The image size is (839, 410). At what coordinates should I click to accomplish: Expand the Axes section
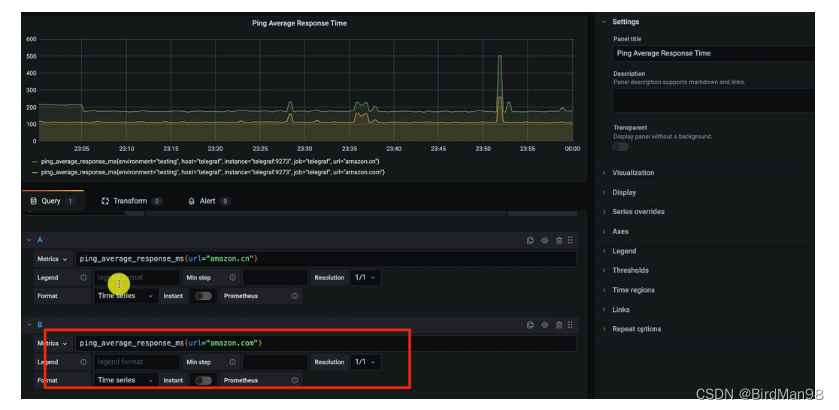click(620, 232)
